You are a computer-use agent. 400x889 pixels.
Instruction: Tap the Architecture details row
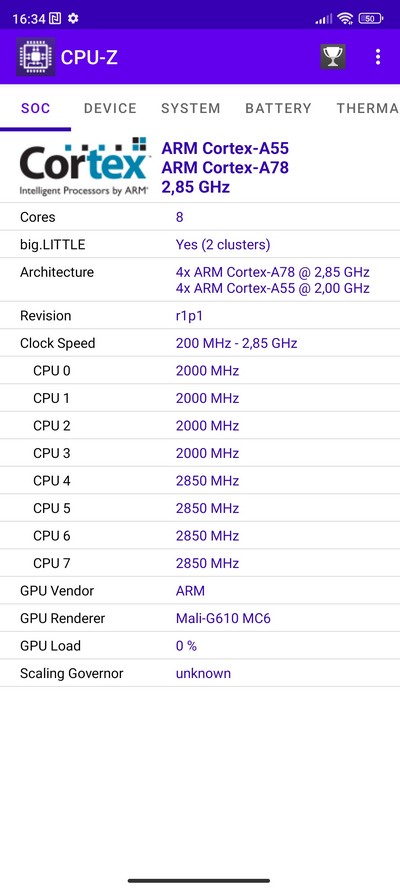(200, 280)
